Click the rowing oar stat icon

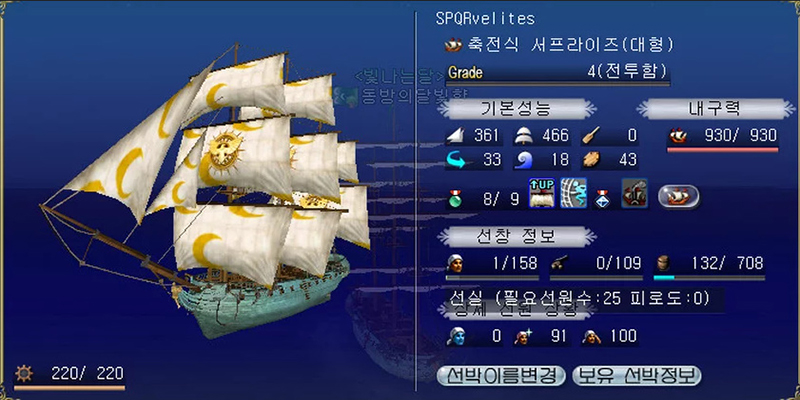[x=591, y=136]
